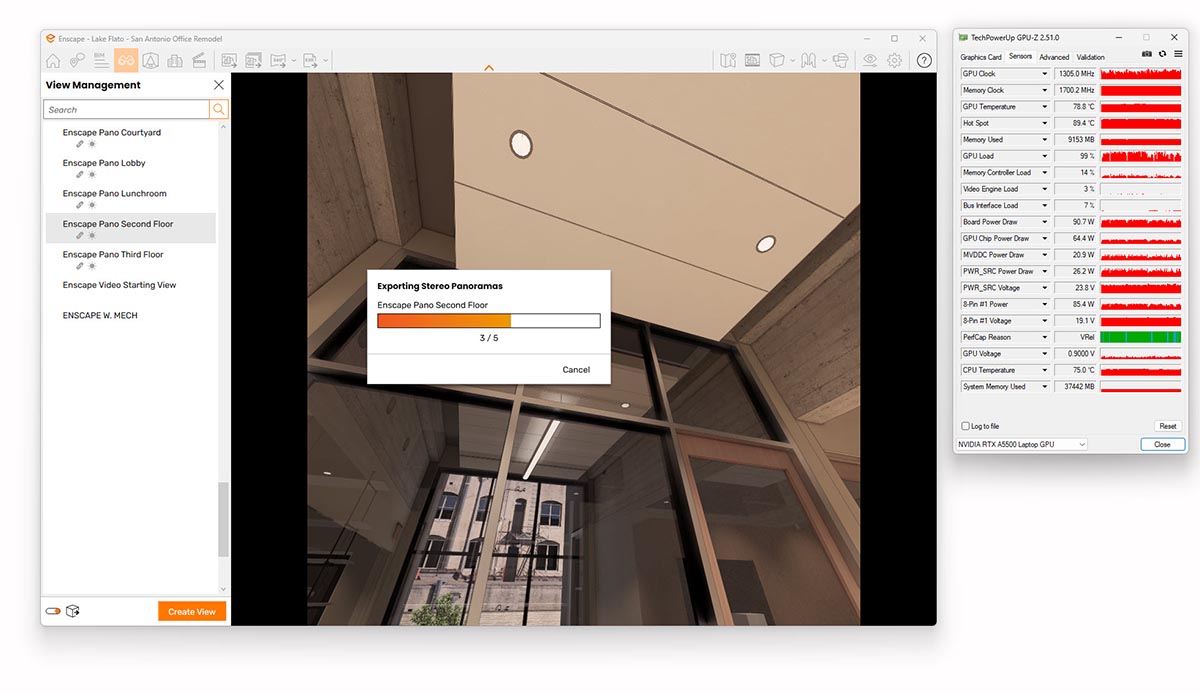Toggle the eye icon in the Enscape toolbar

(x=869, y=60)
